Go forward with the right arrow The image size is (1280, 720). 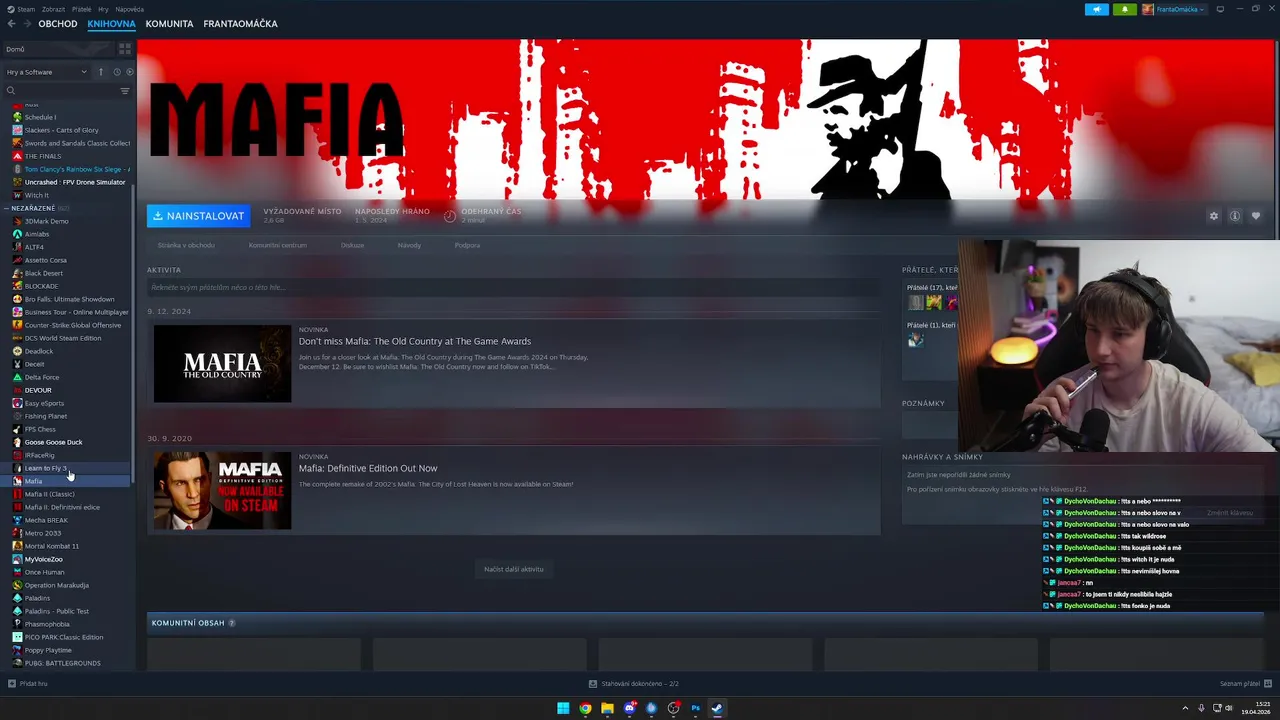click(27, 24)
